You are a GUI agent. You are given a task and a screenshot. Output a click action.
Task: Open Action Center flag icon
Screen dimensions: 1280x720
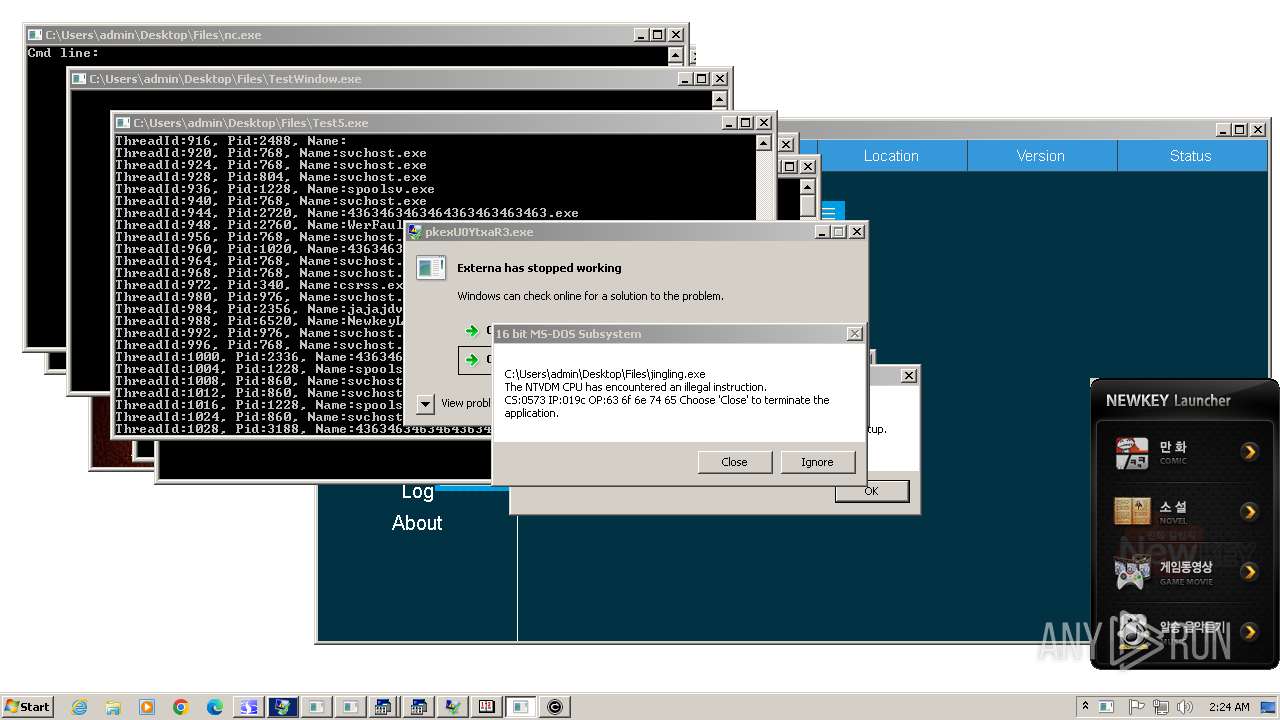click(1136, 706)
